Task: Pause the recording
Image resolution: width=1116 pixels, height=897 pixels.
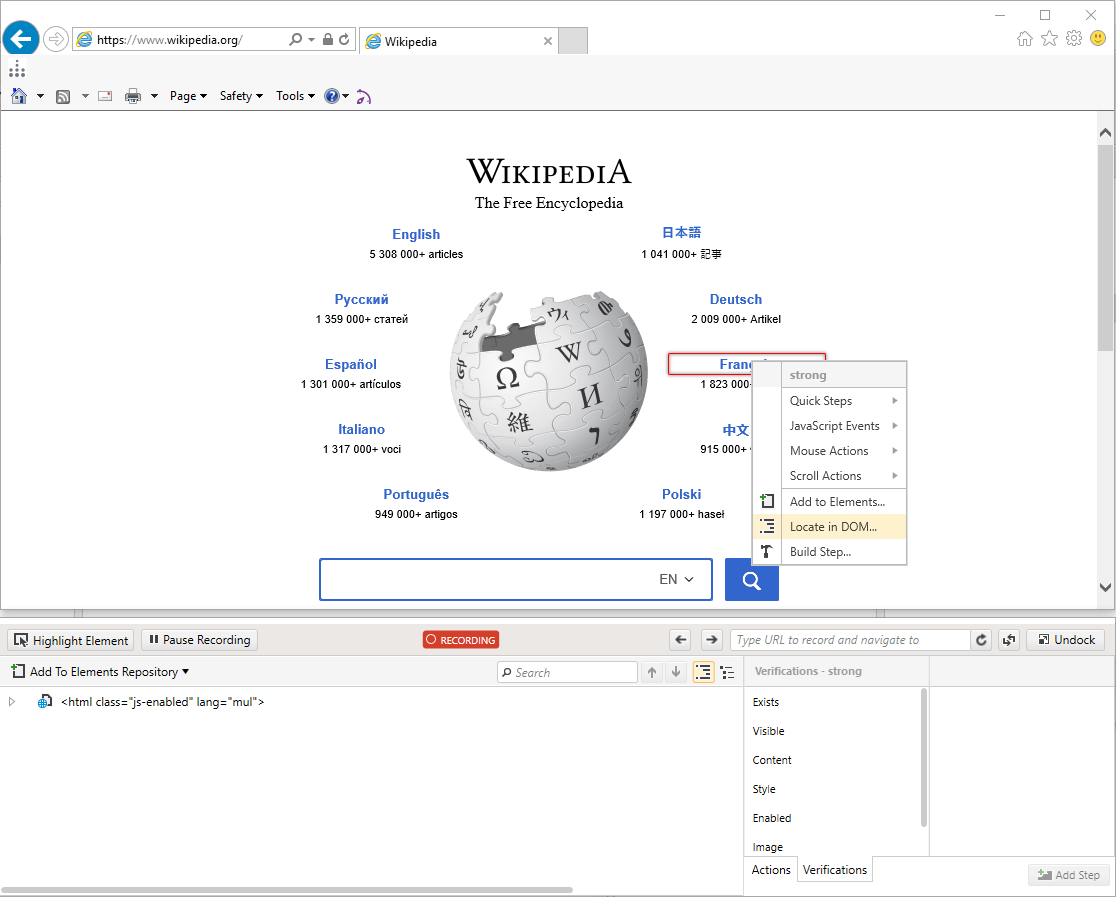Action: [200, 640]
